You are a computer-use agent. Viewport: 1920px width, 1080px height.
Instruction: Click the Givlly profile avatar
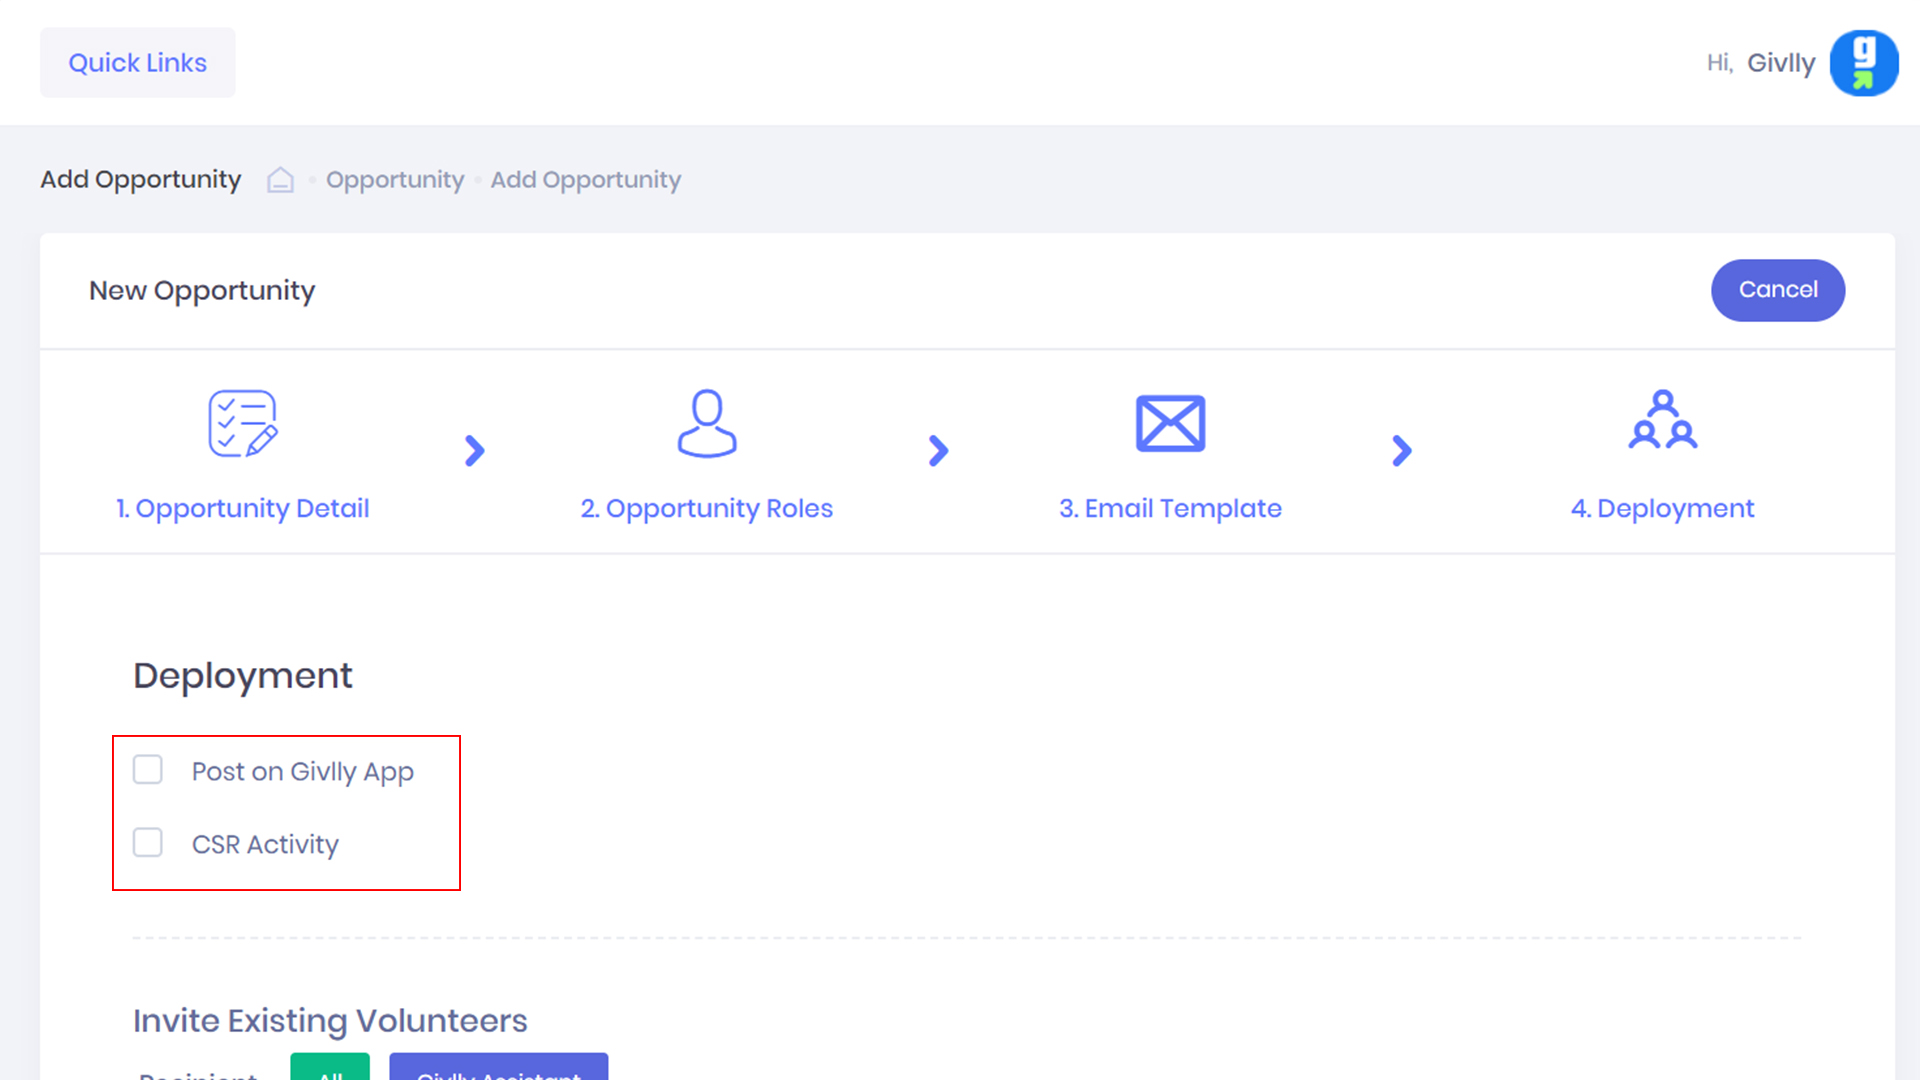[x=1863, y=63]
